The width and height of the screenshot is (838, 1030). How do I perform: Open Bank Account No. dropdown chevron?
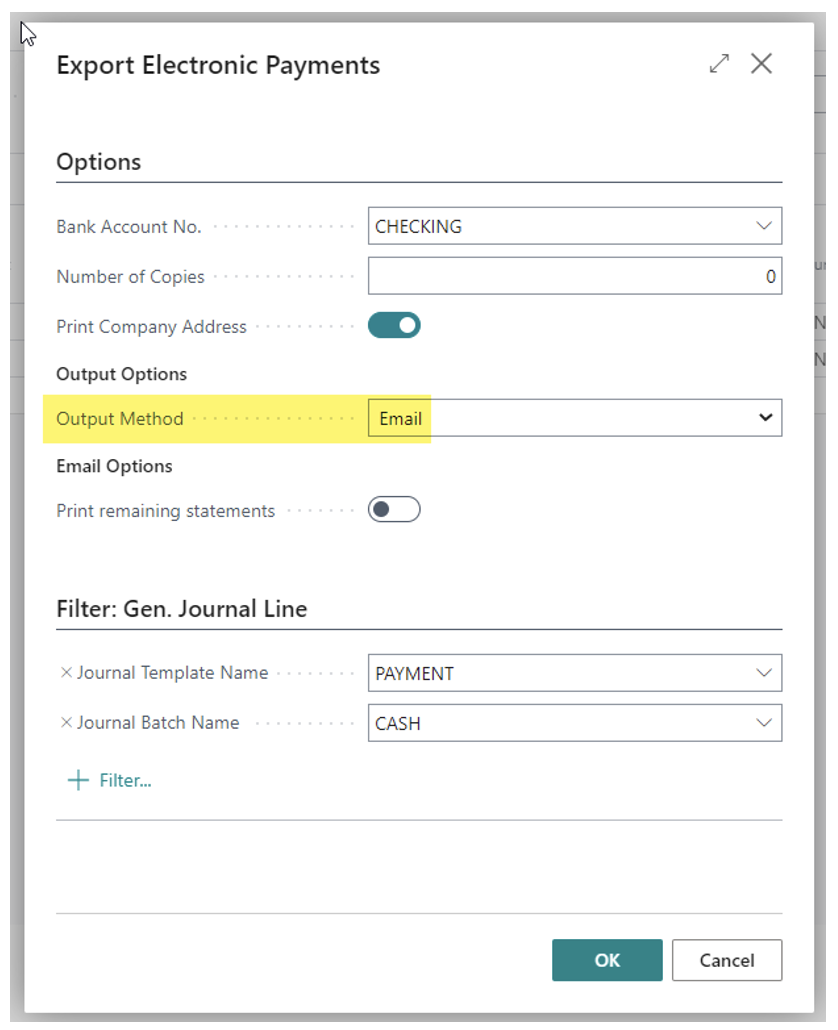click(764, 226)
